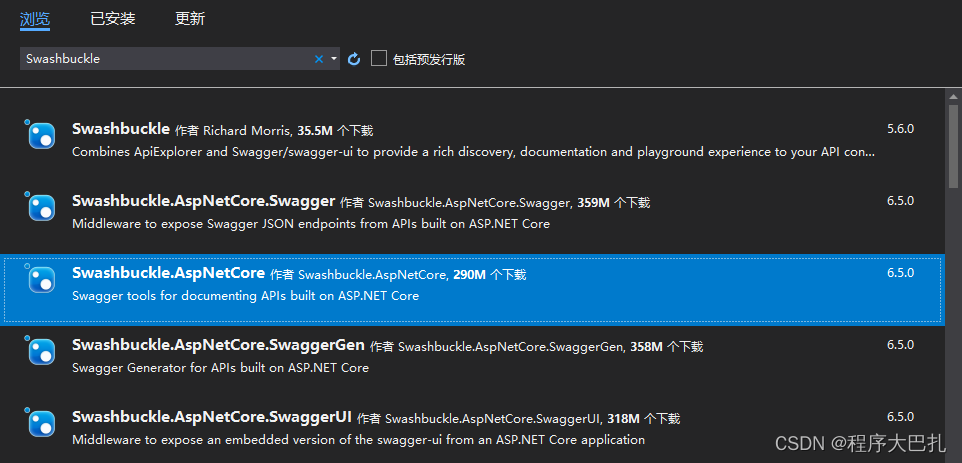Open the search history dropdown arrow
The image size is (962, 463).
[334, 59]
